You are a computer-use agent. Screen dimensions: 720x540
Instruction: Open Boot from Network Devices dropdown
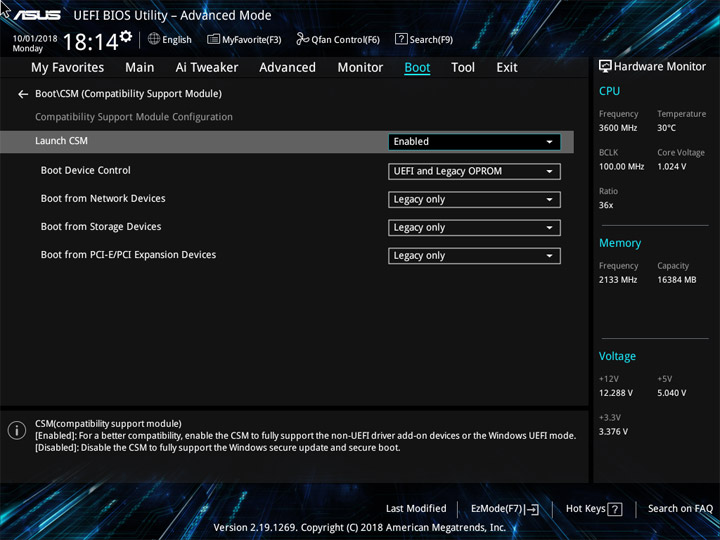[x=474, y=200]
